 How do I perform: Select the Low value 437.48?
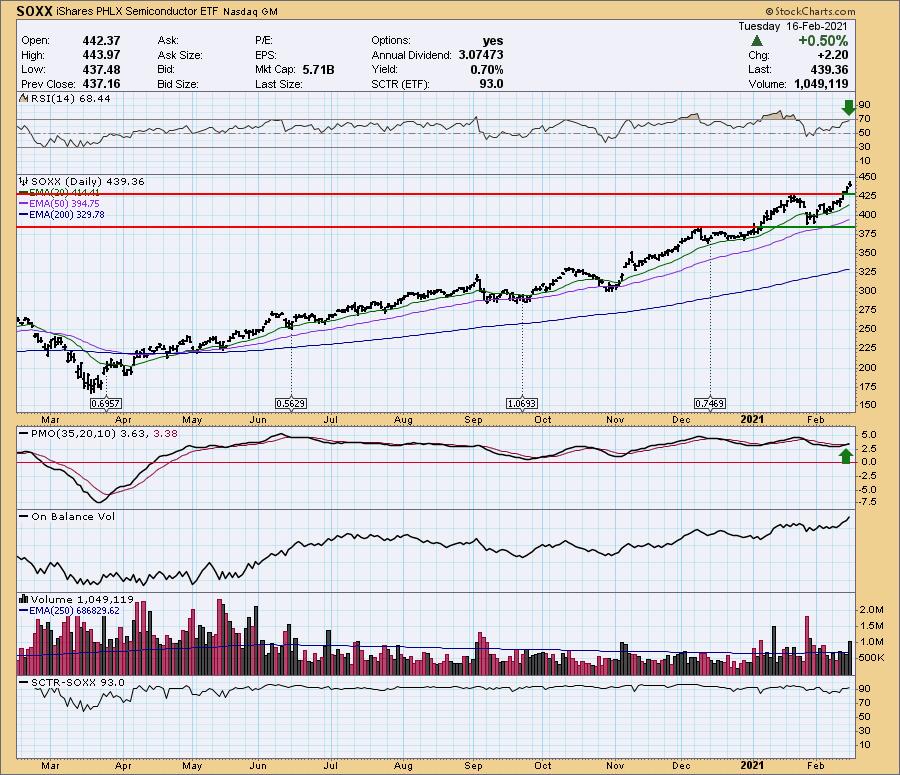[102, 69]
